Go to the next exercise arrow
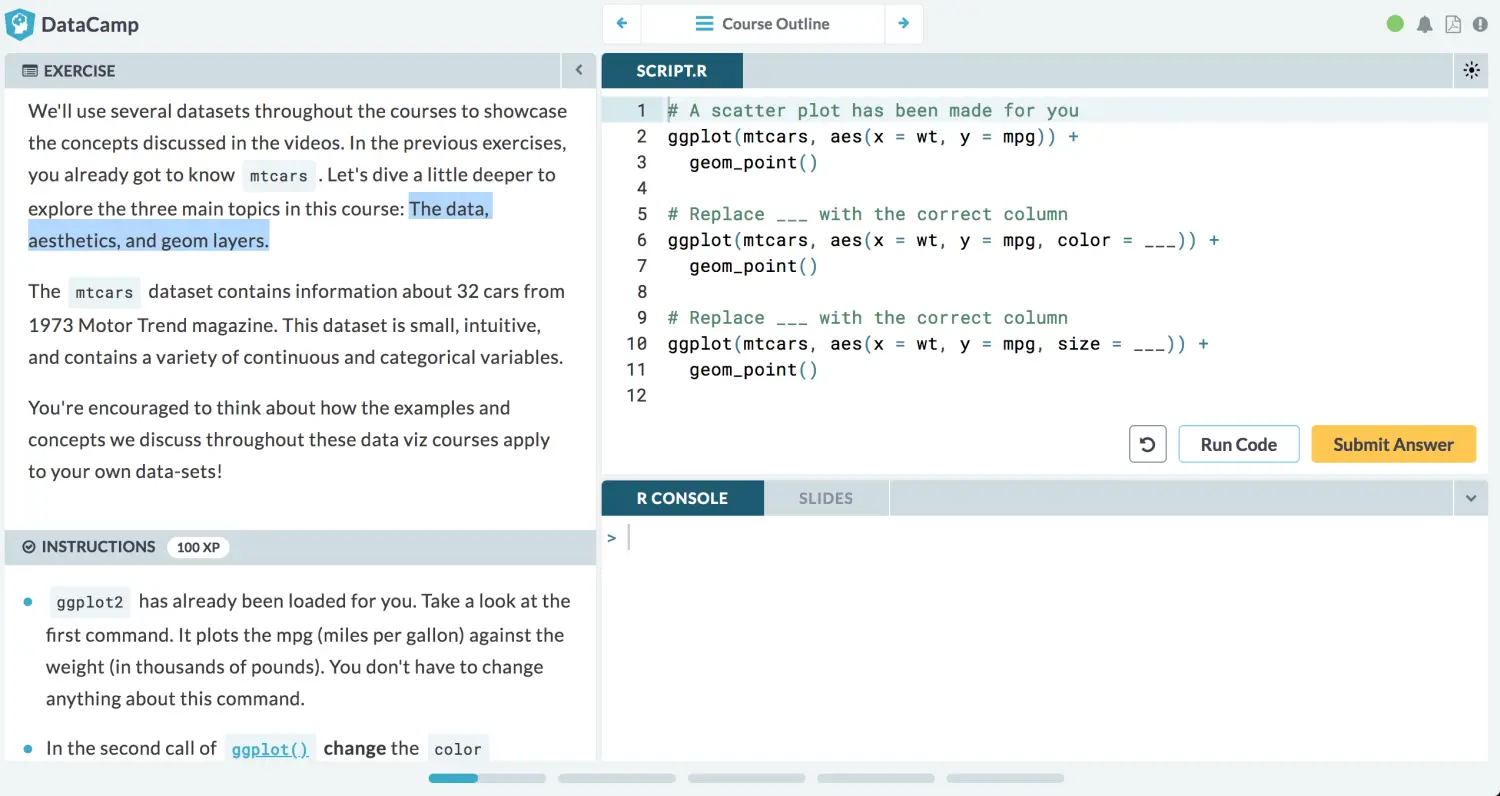1500x796 pixels. coord(904,23)
